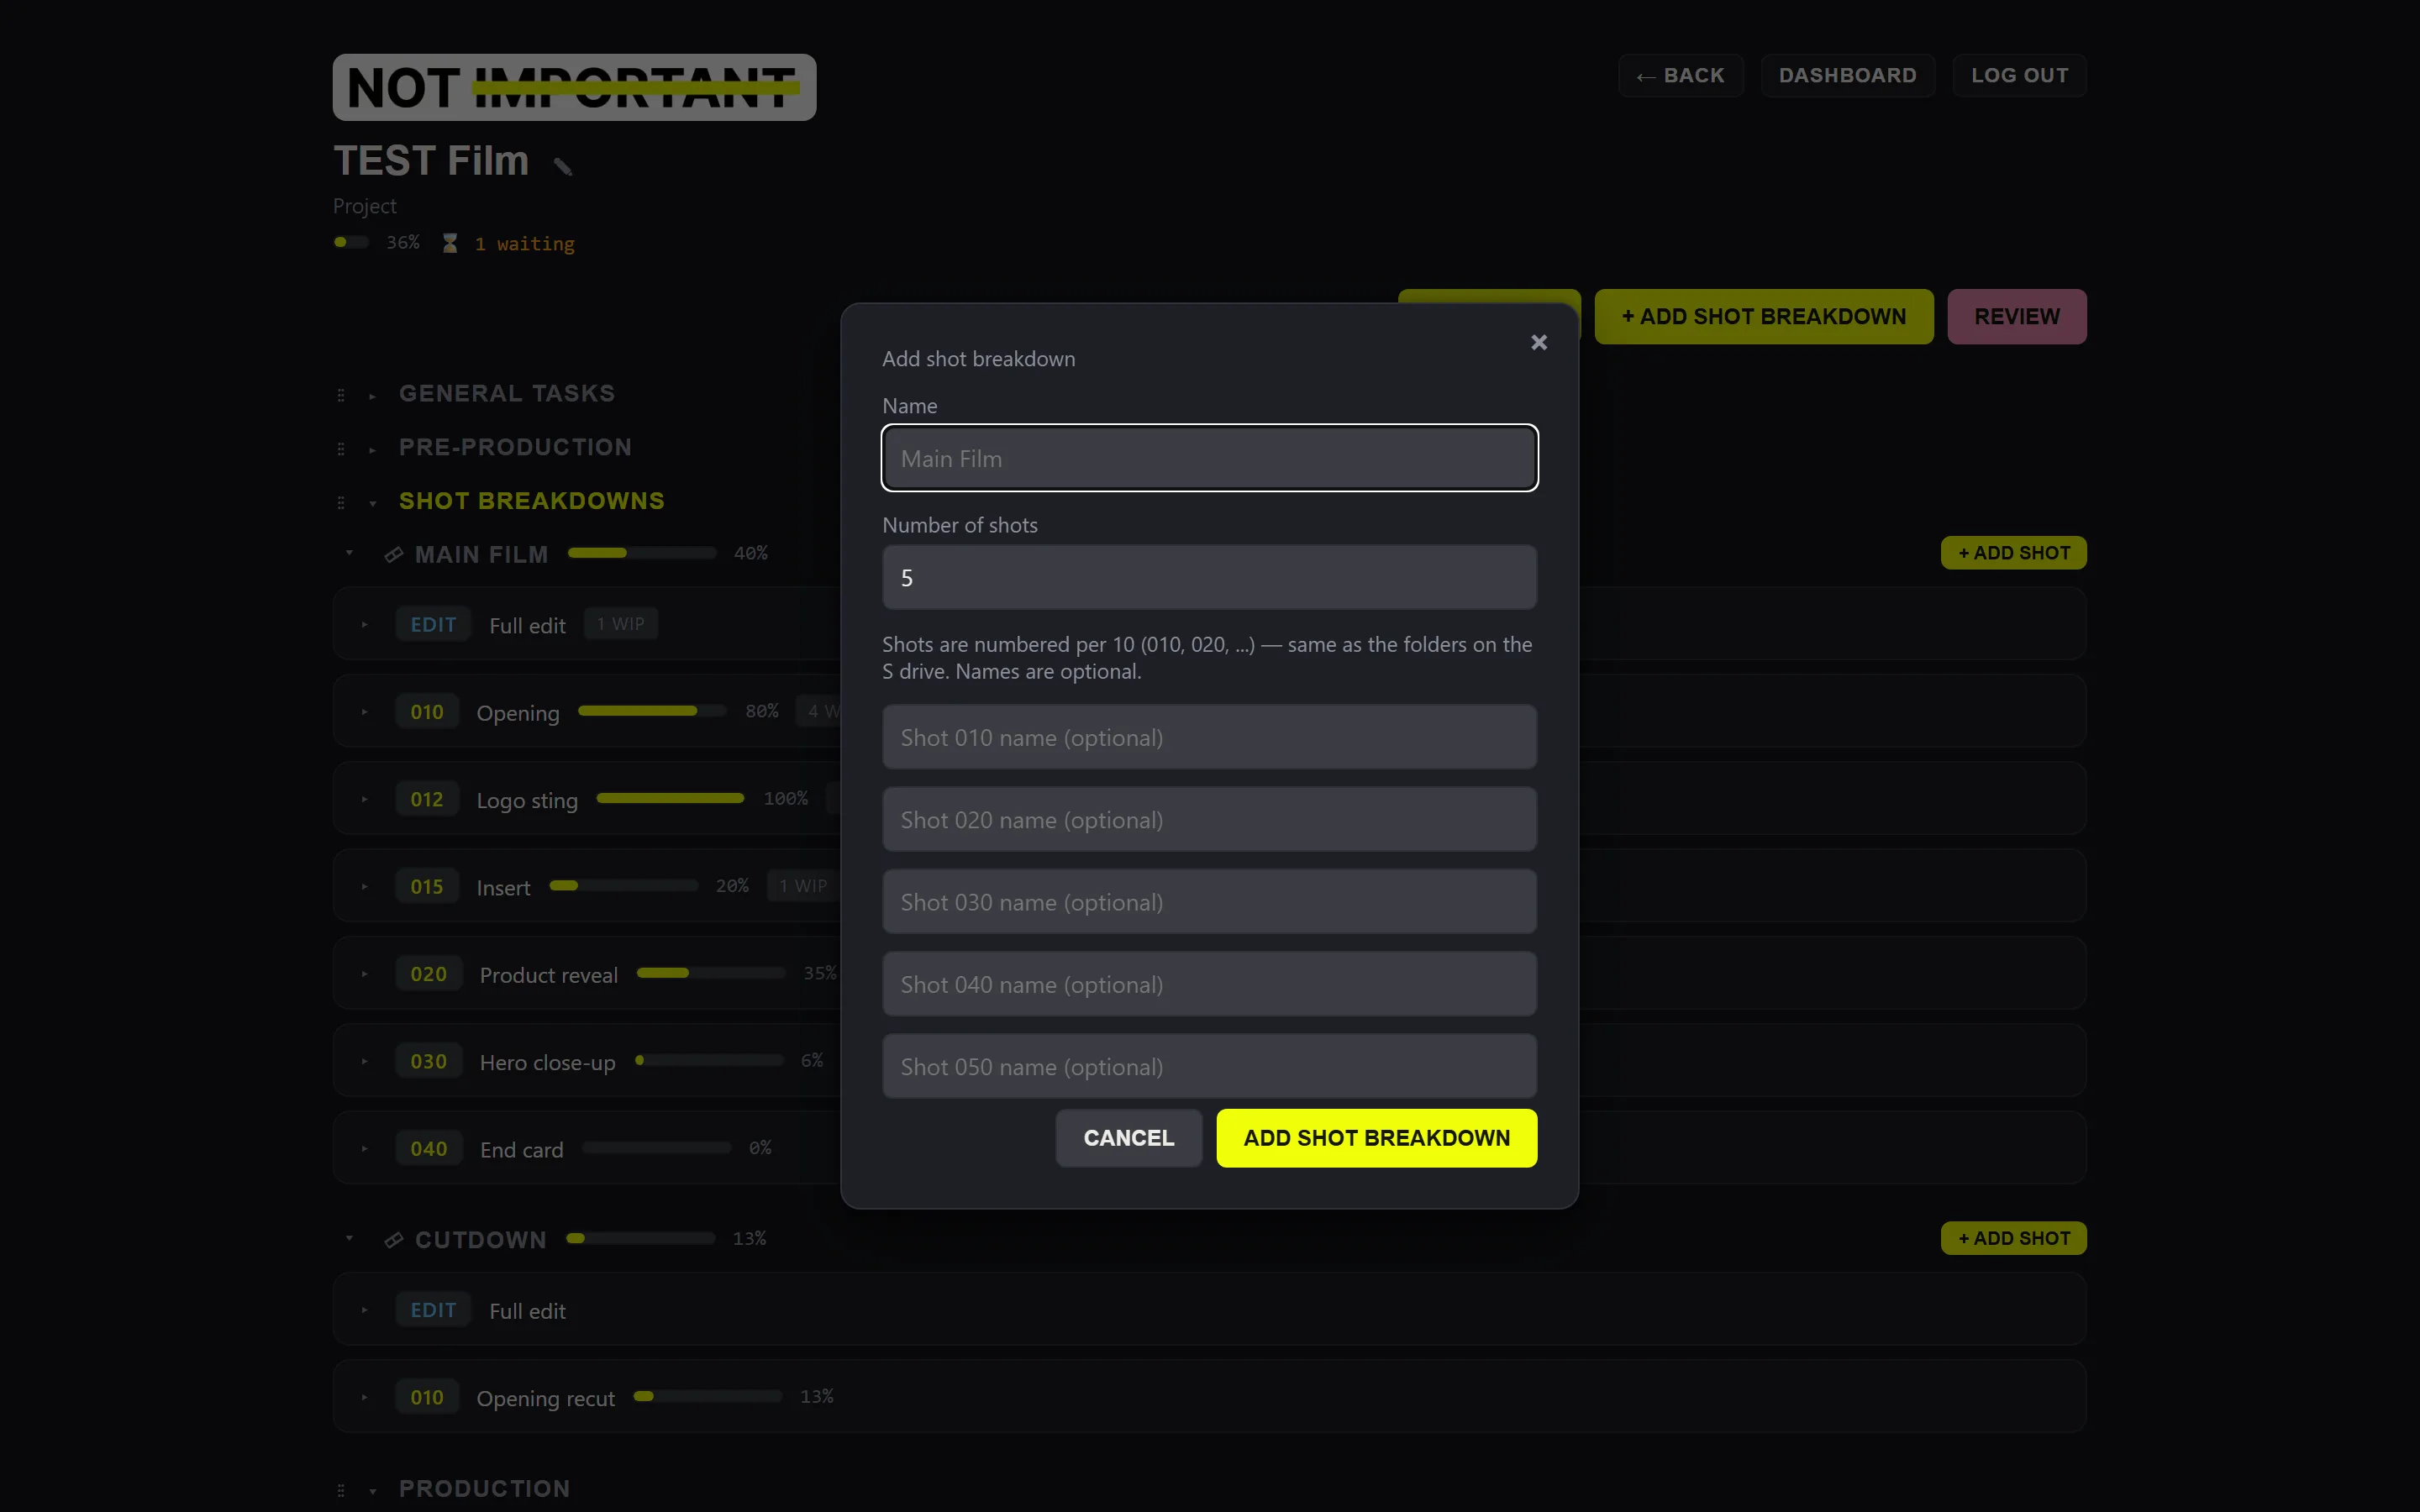The width and height of the screenshot is (2420, 1512).
Task: Click the 1 WIP badge on Full edit
Action: [x=621, y=624]
